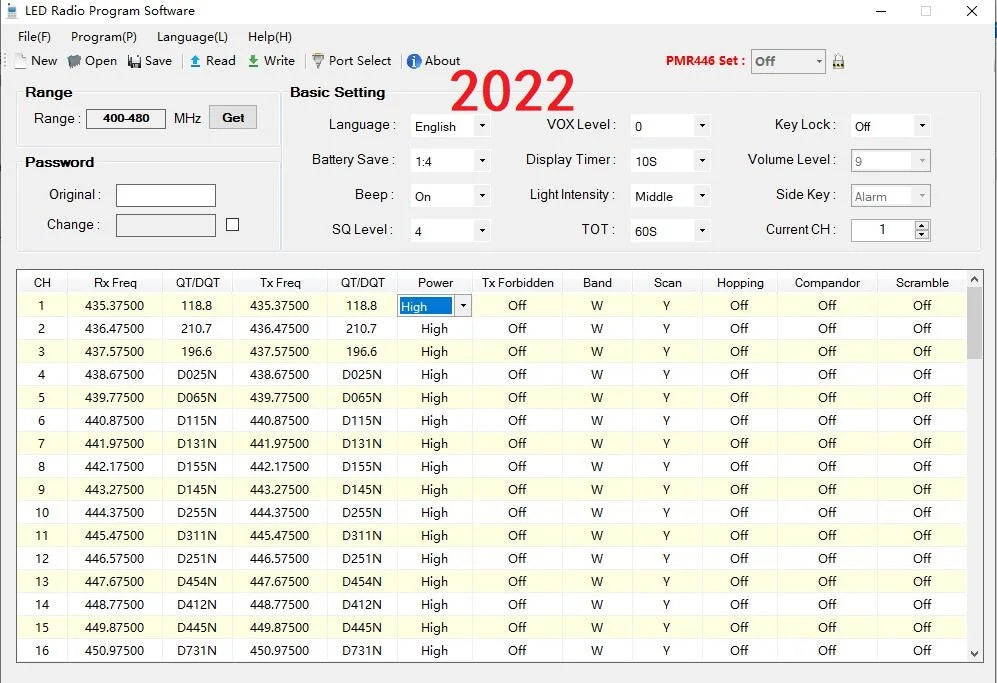The image size is (997, 683).
Task: Click the New file toolbar icon
Action: point(21,61)
